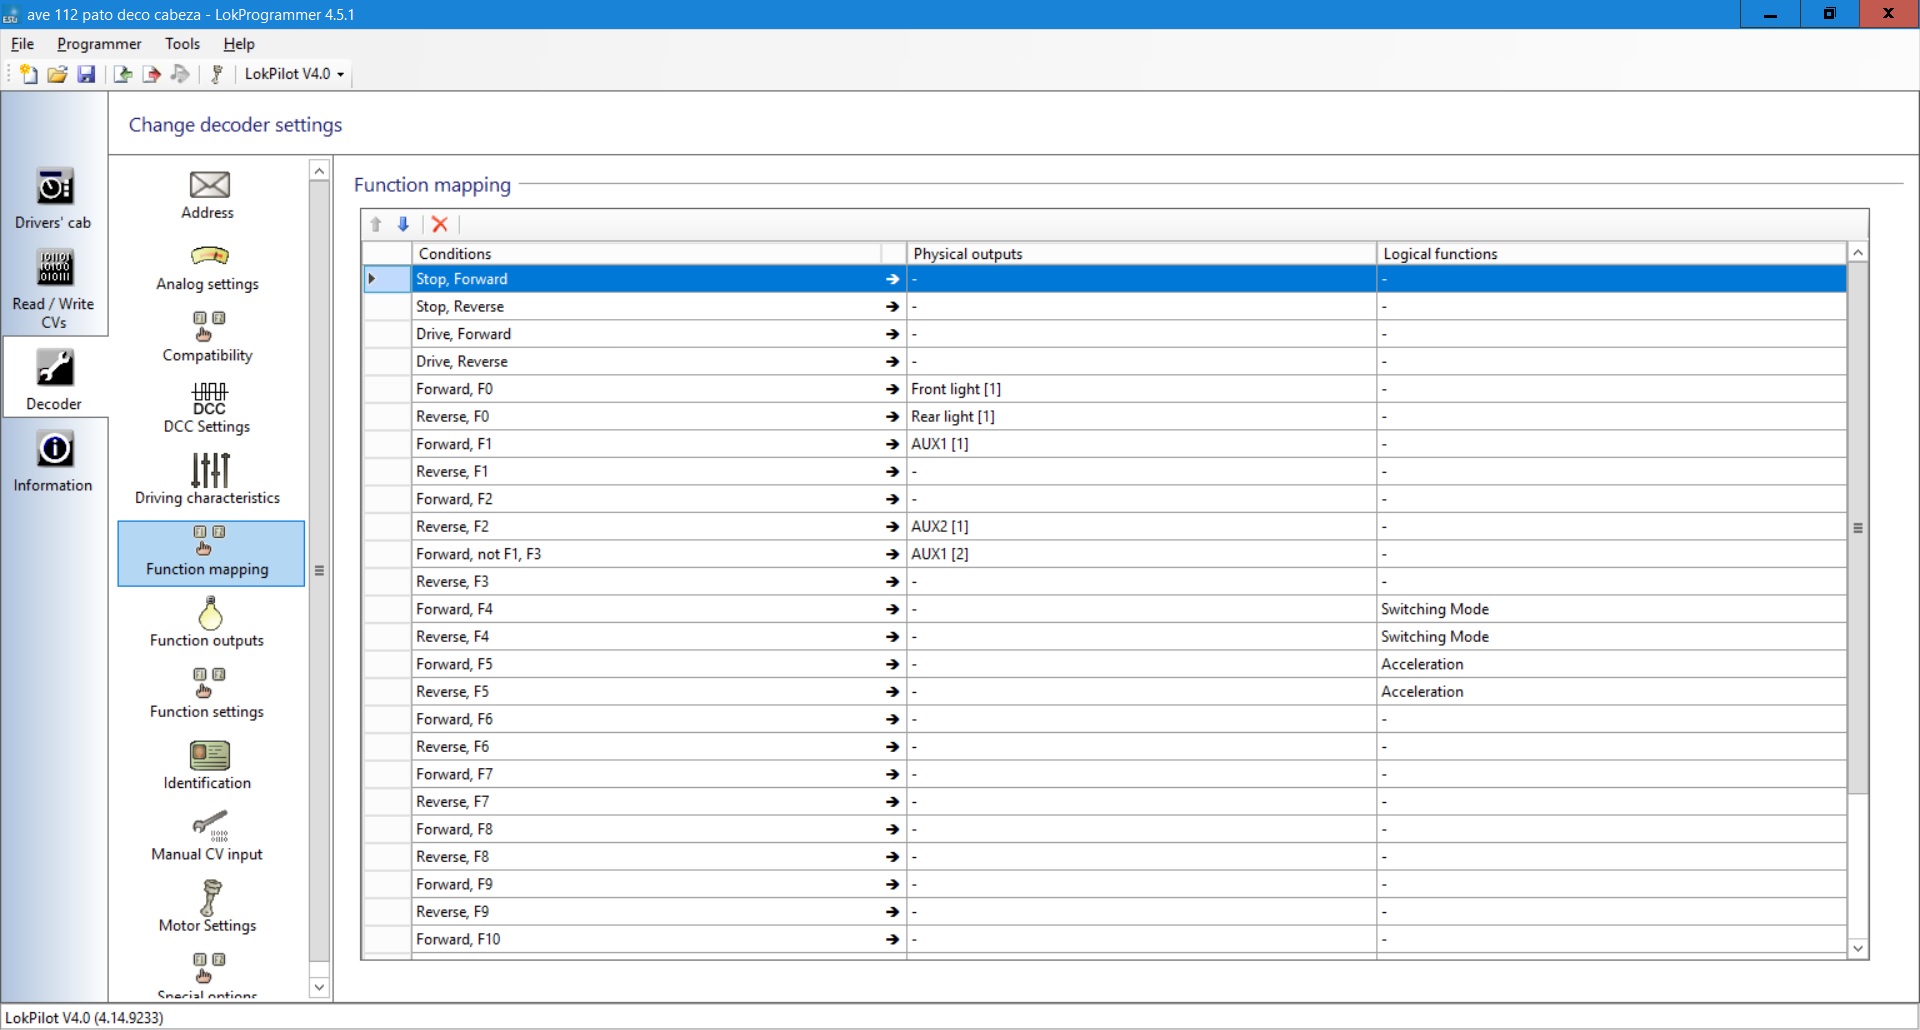Open the Information sidebar tab
Viewport: 1920px width, 1030px height.
(x=53, y=461)
